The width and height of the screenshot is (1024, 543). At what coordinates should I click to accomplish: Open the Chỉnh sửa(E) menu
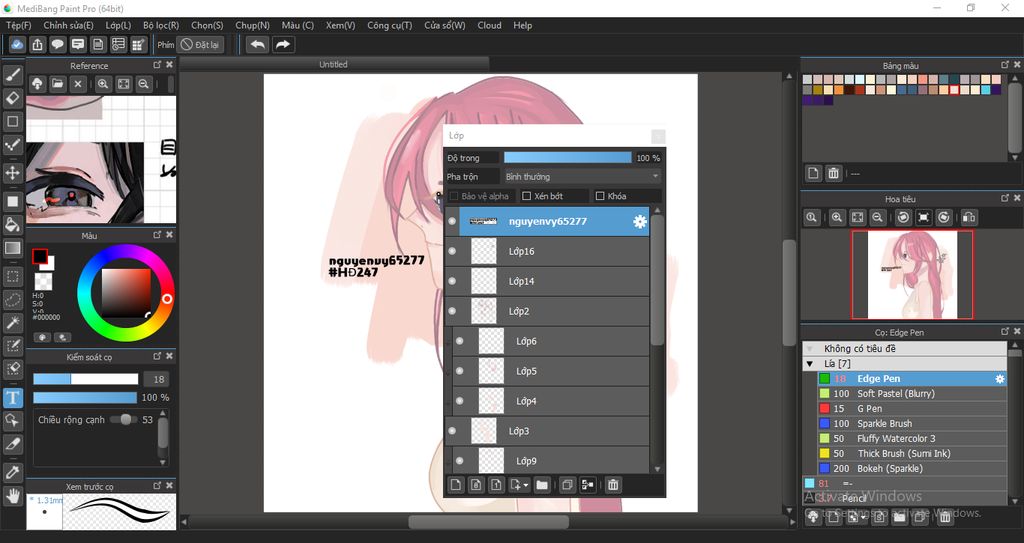pyautogui.click(x=69, y=25)
